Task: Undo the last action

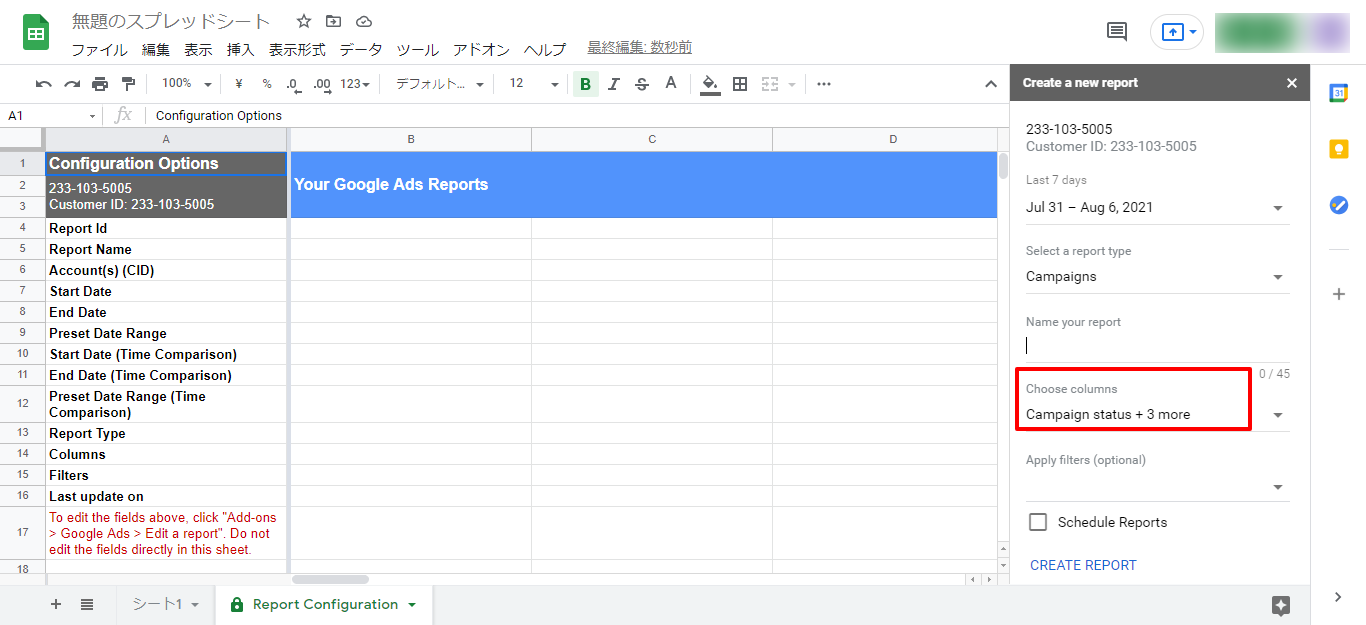Action: tap(43, 84)
